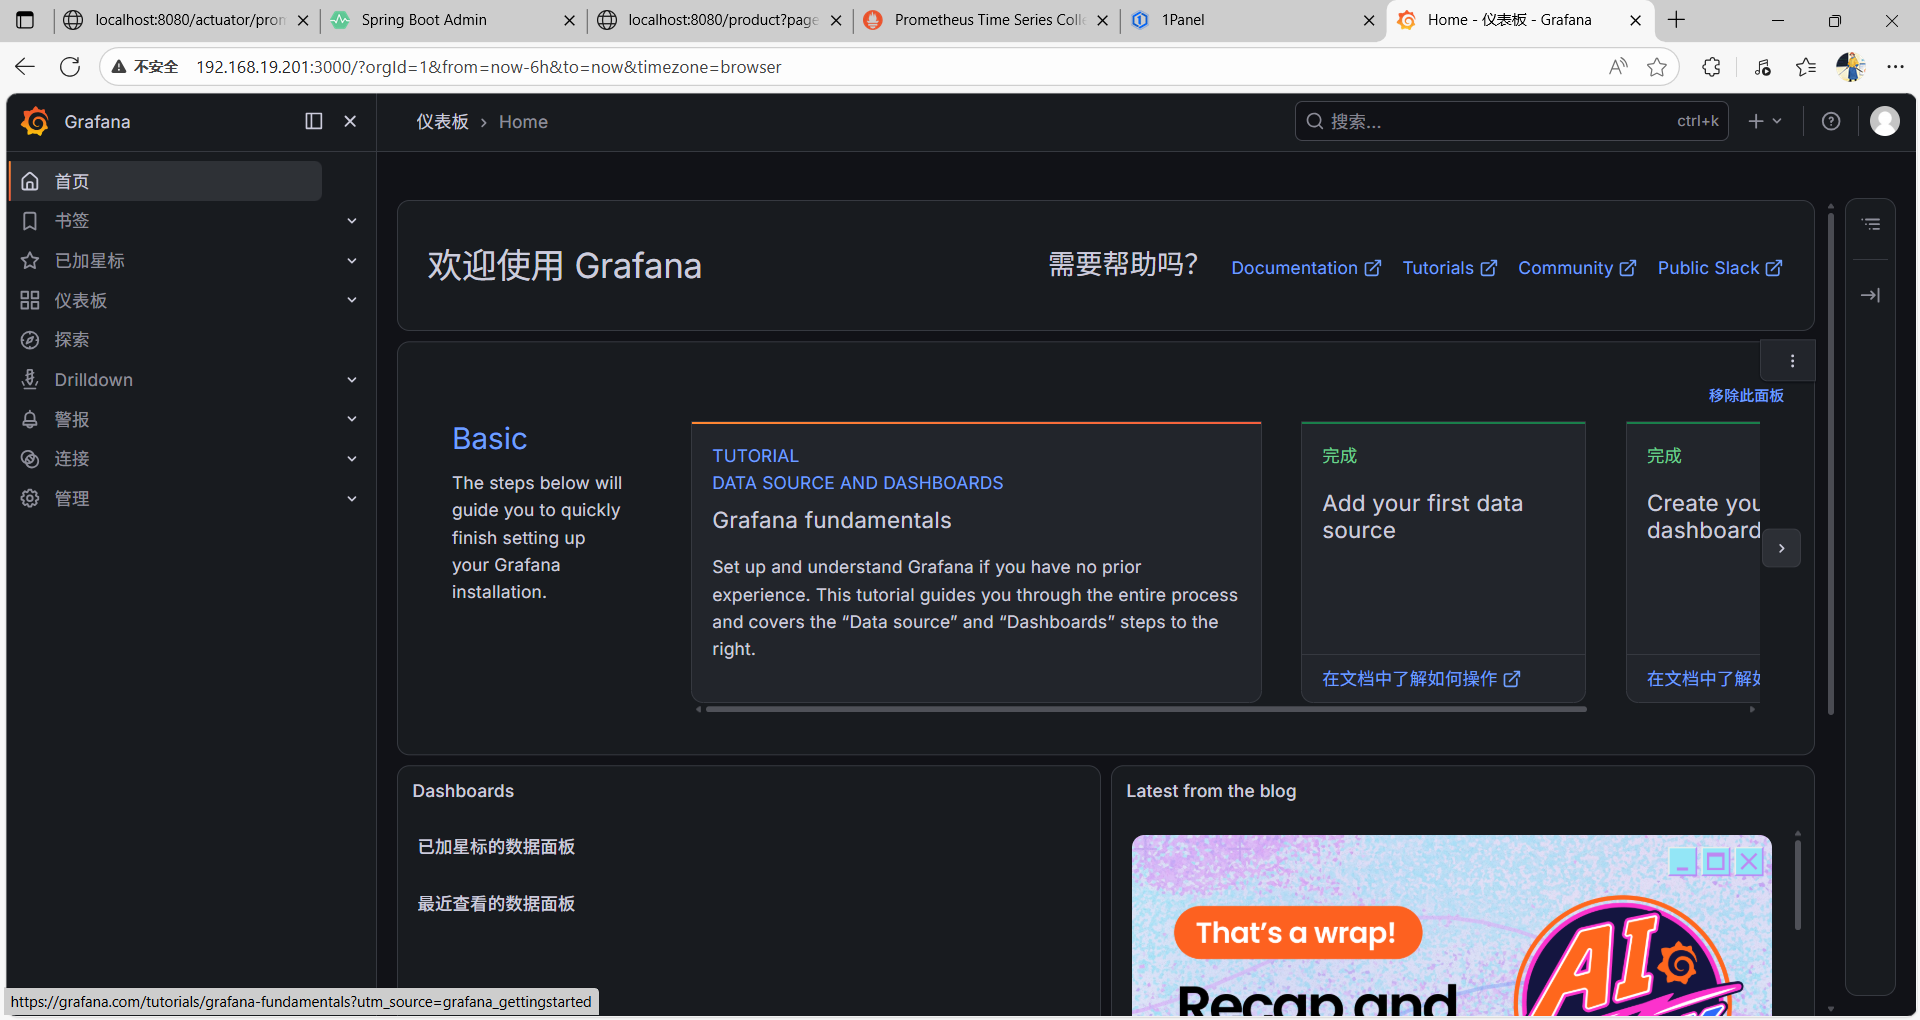Open the browser favorites list icon

click(1806, 67)
